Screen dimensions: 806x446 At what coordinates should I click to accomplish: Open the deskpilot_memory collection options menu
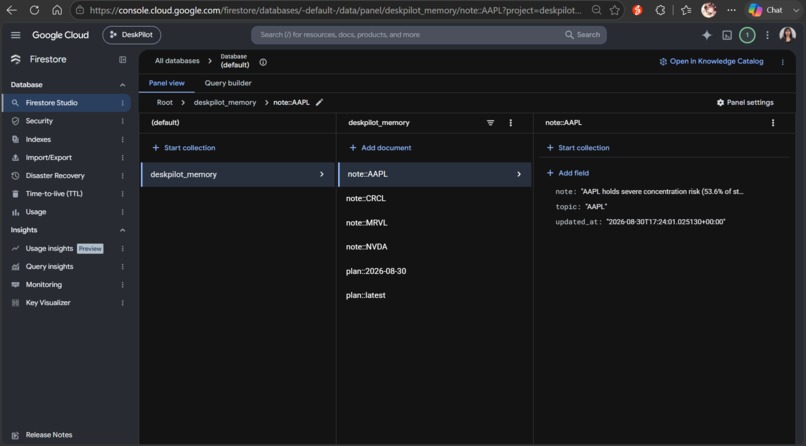510,123
